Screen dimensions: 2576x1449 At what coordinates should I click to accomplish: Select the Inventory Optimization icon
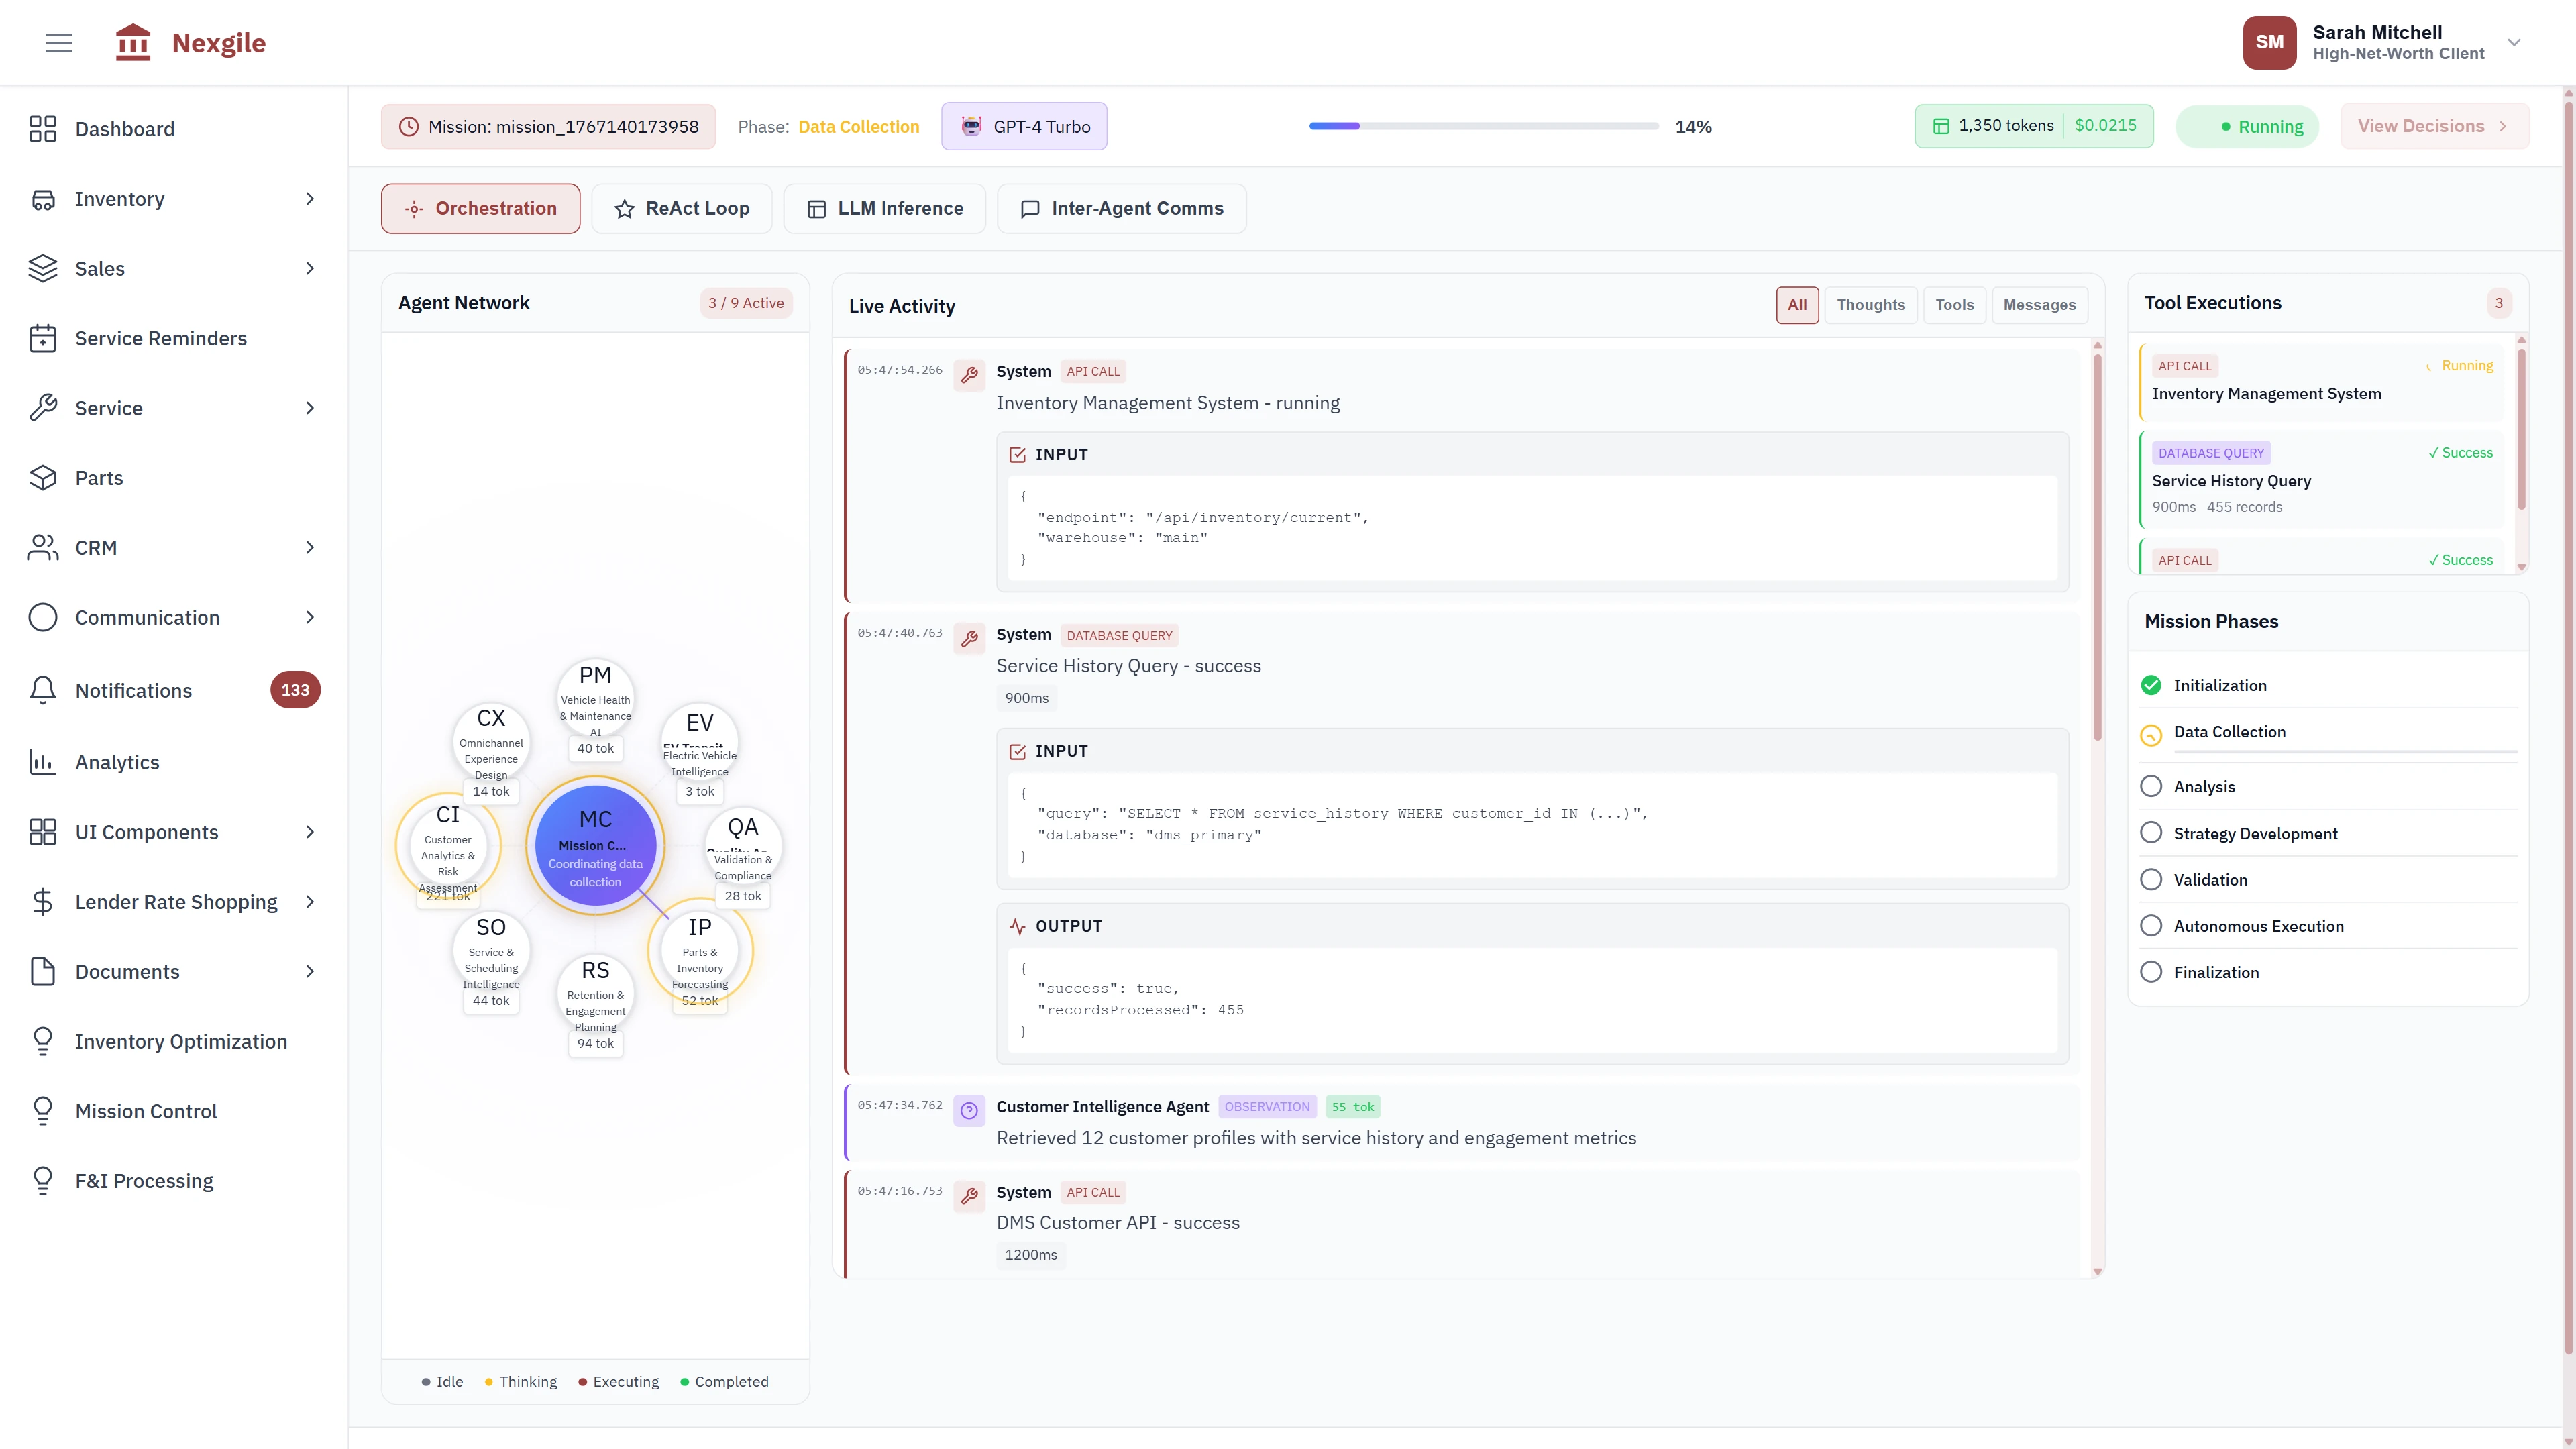(x=43, y=1041)
